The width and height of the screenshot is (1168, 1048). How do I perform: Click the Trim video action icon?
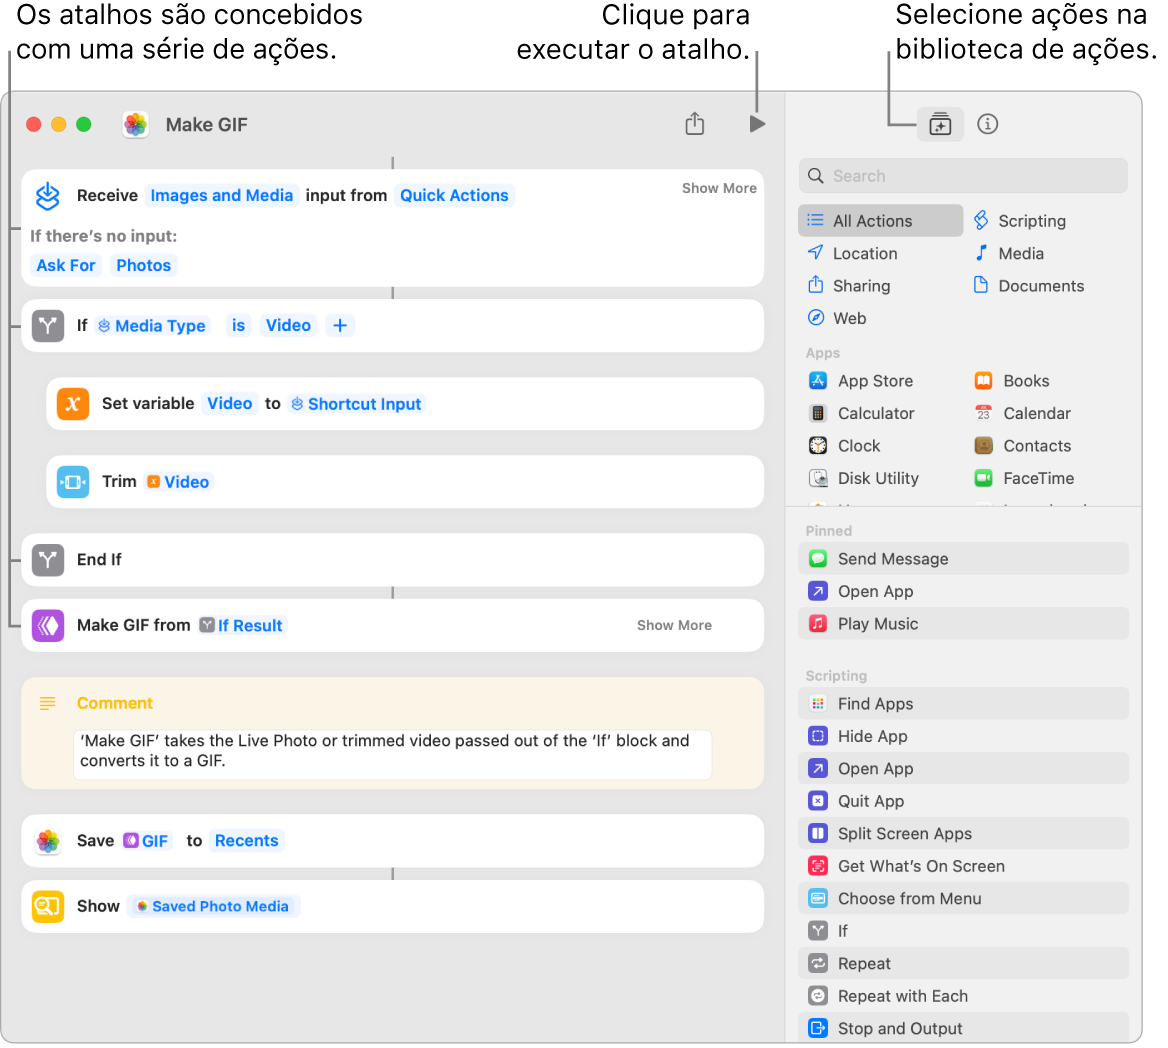(73, 482)
